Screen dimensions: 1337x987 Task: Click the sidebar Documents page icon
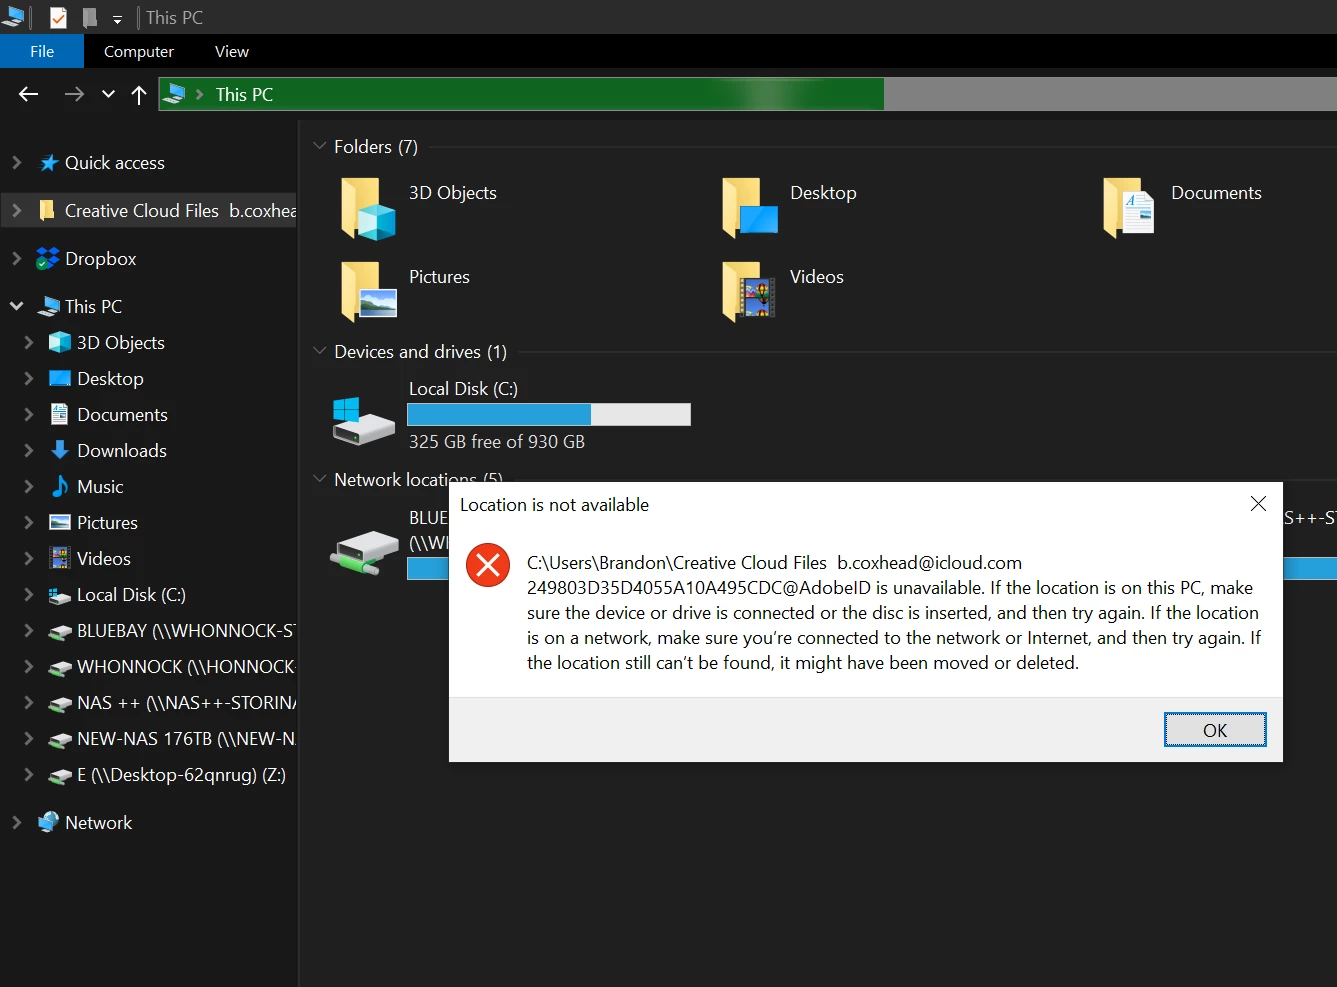point(60,414)
